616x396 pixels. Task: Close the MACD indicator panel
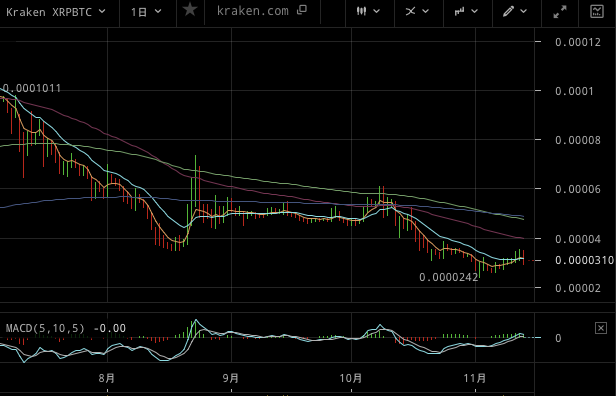(x=601, y=328)
